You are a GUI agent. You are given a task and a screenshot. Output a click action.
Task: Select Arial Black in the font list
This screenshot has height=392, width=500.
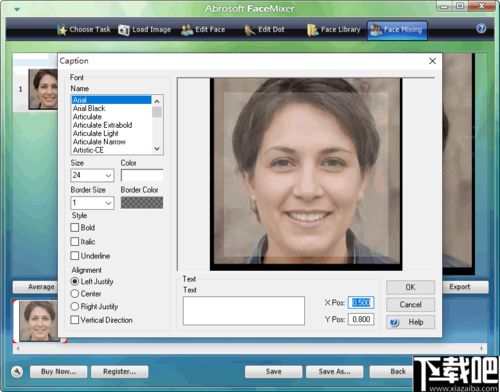(89, 108)
